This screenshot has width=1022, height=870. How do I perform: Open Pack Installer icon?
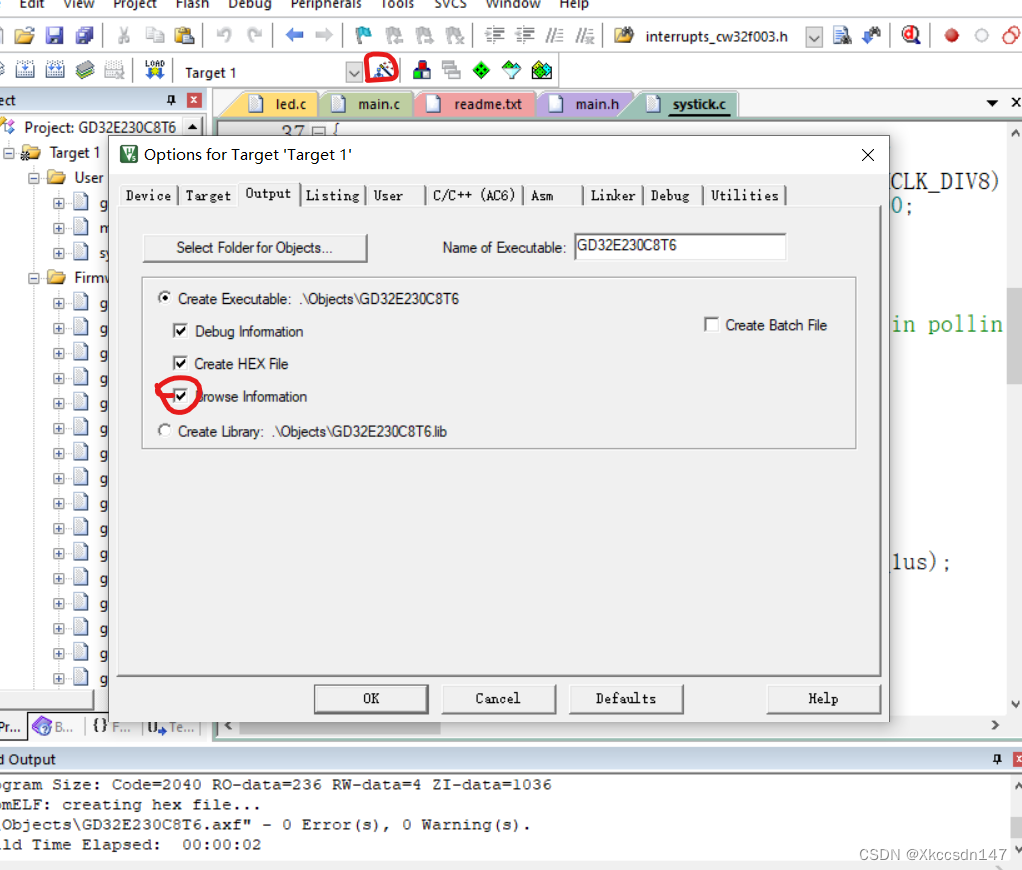[x=542, y=70]
